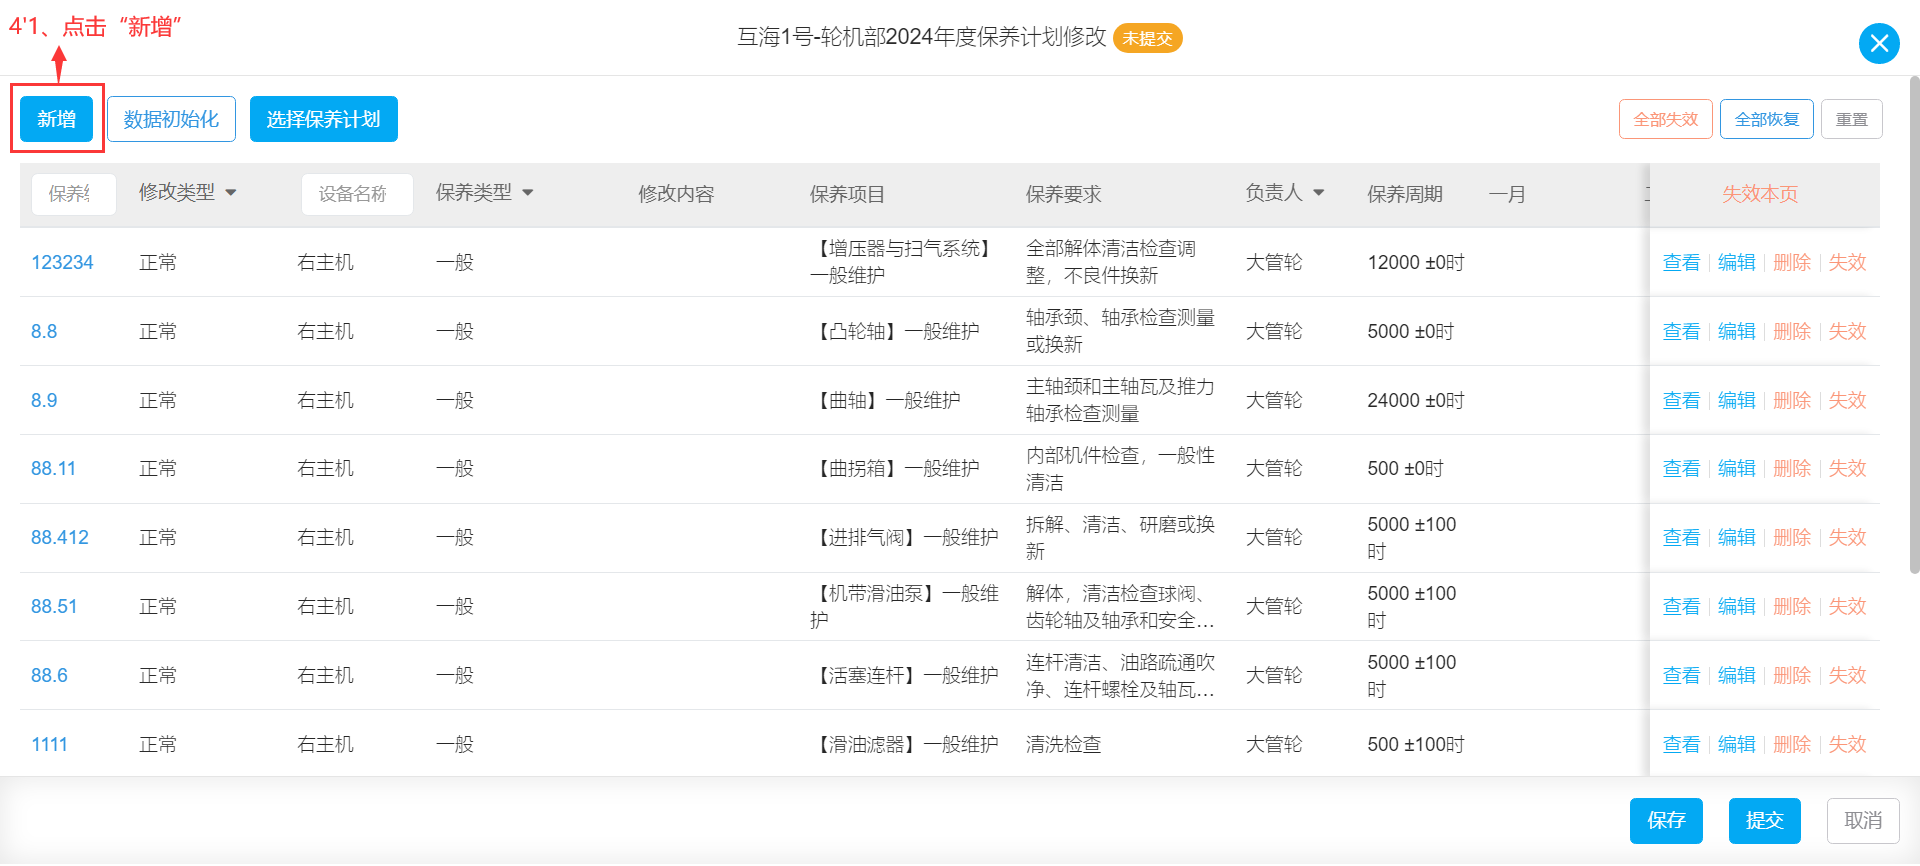Click 删除 for row 1111

[1792, 744]
